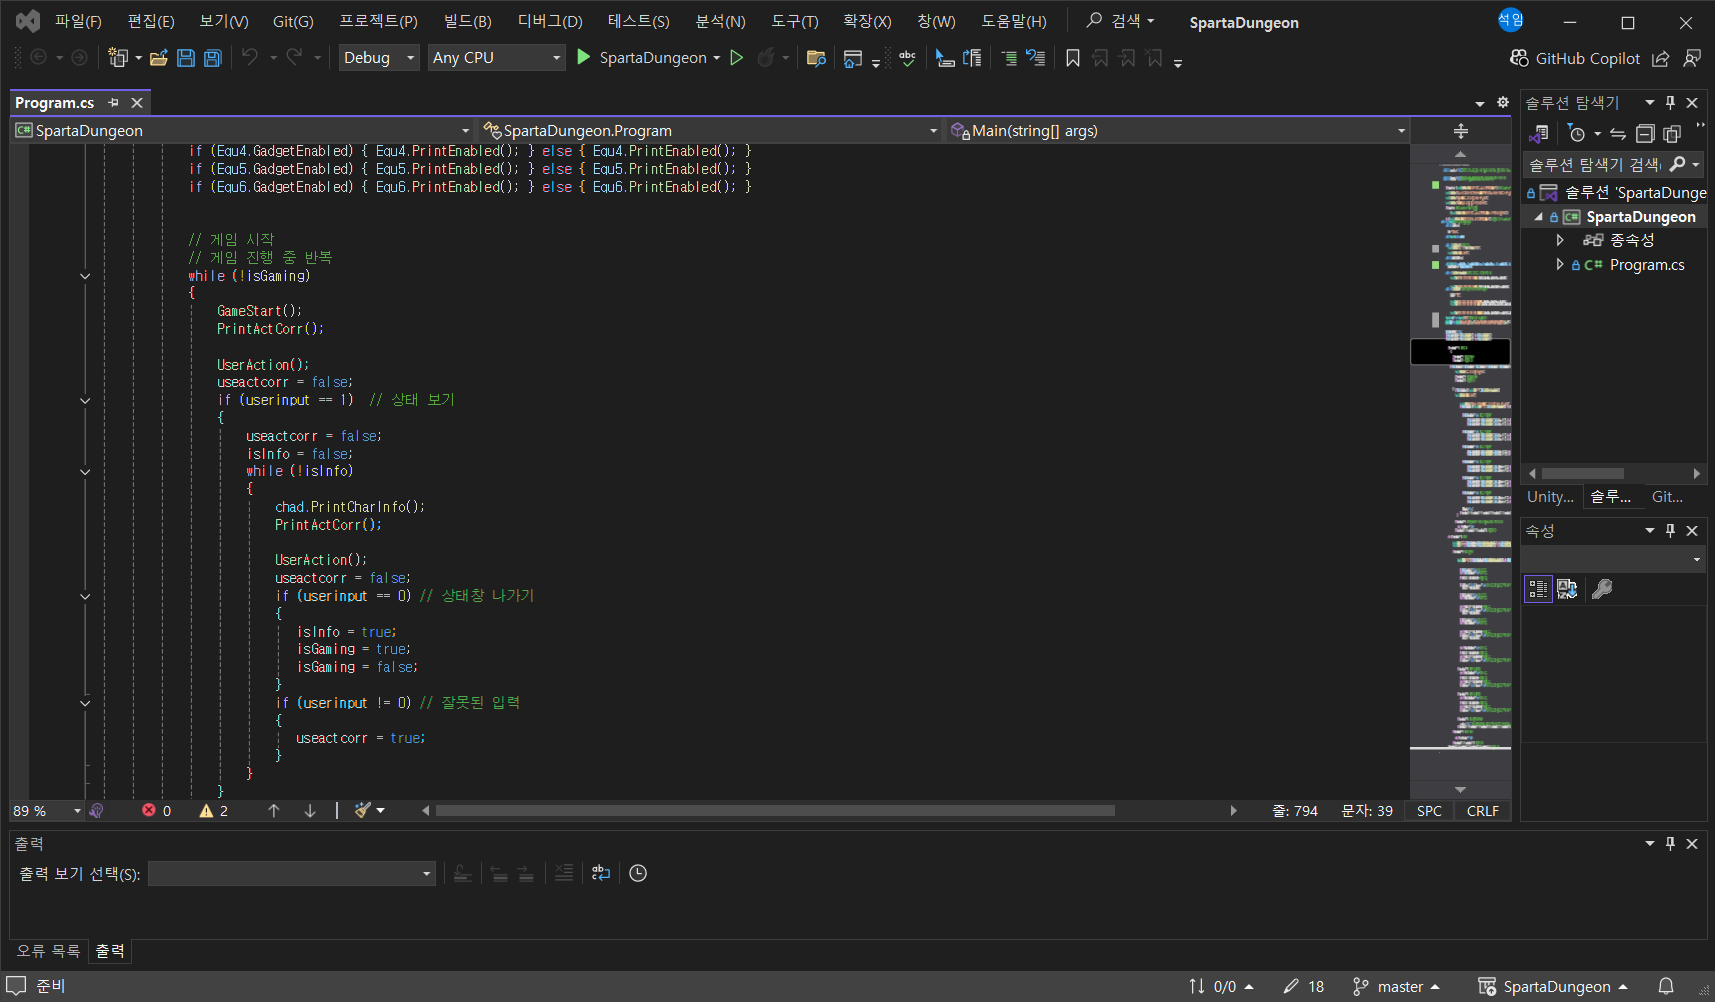This screenshot has width=1715, height=1002.
Task: Toggle auto-hide pin on the Output panel
Action: (1670, 844)
